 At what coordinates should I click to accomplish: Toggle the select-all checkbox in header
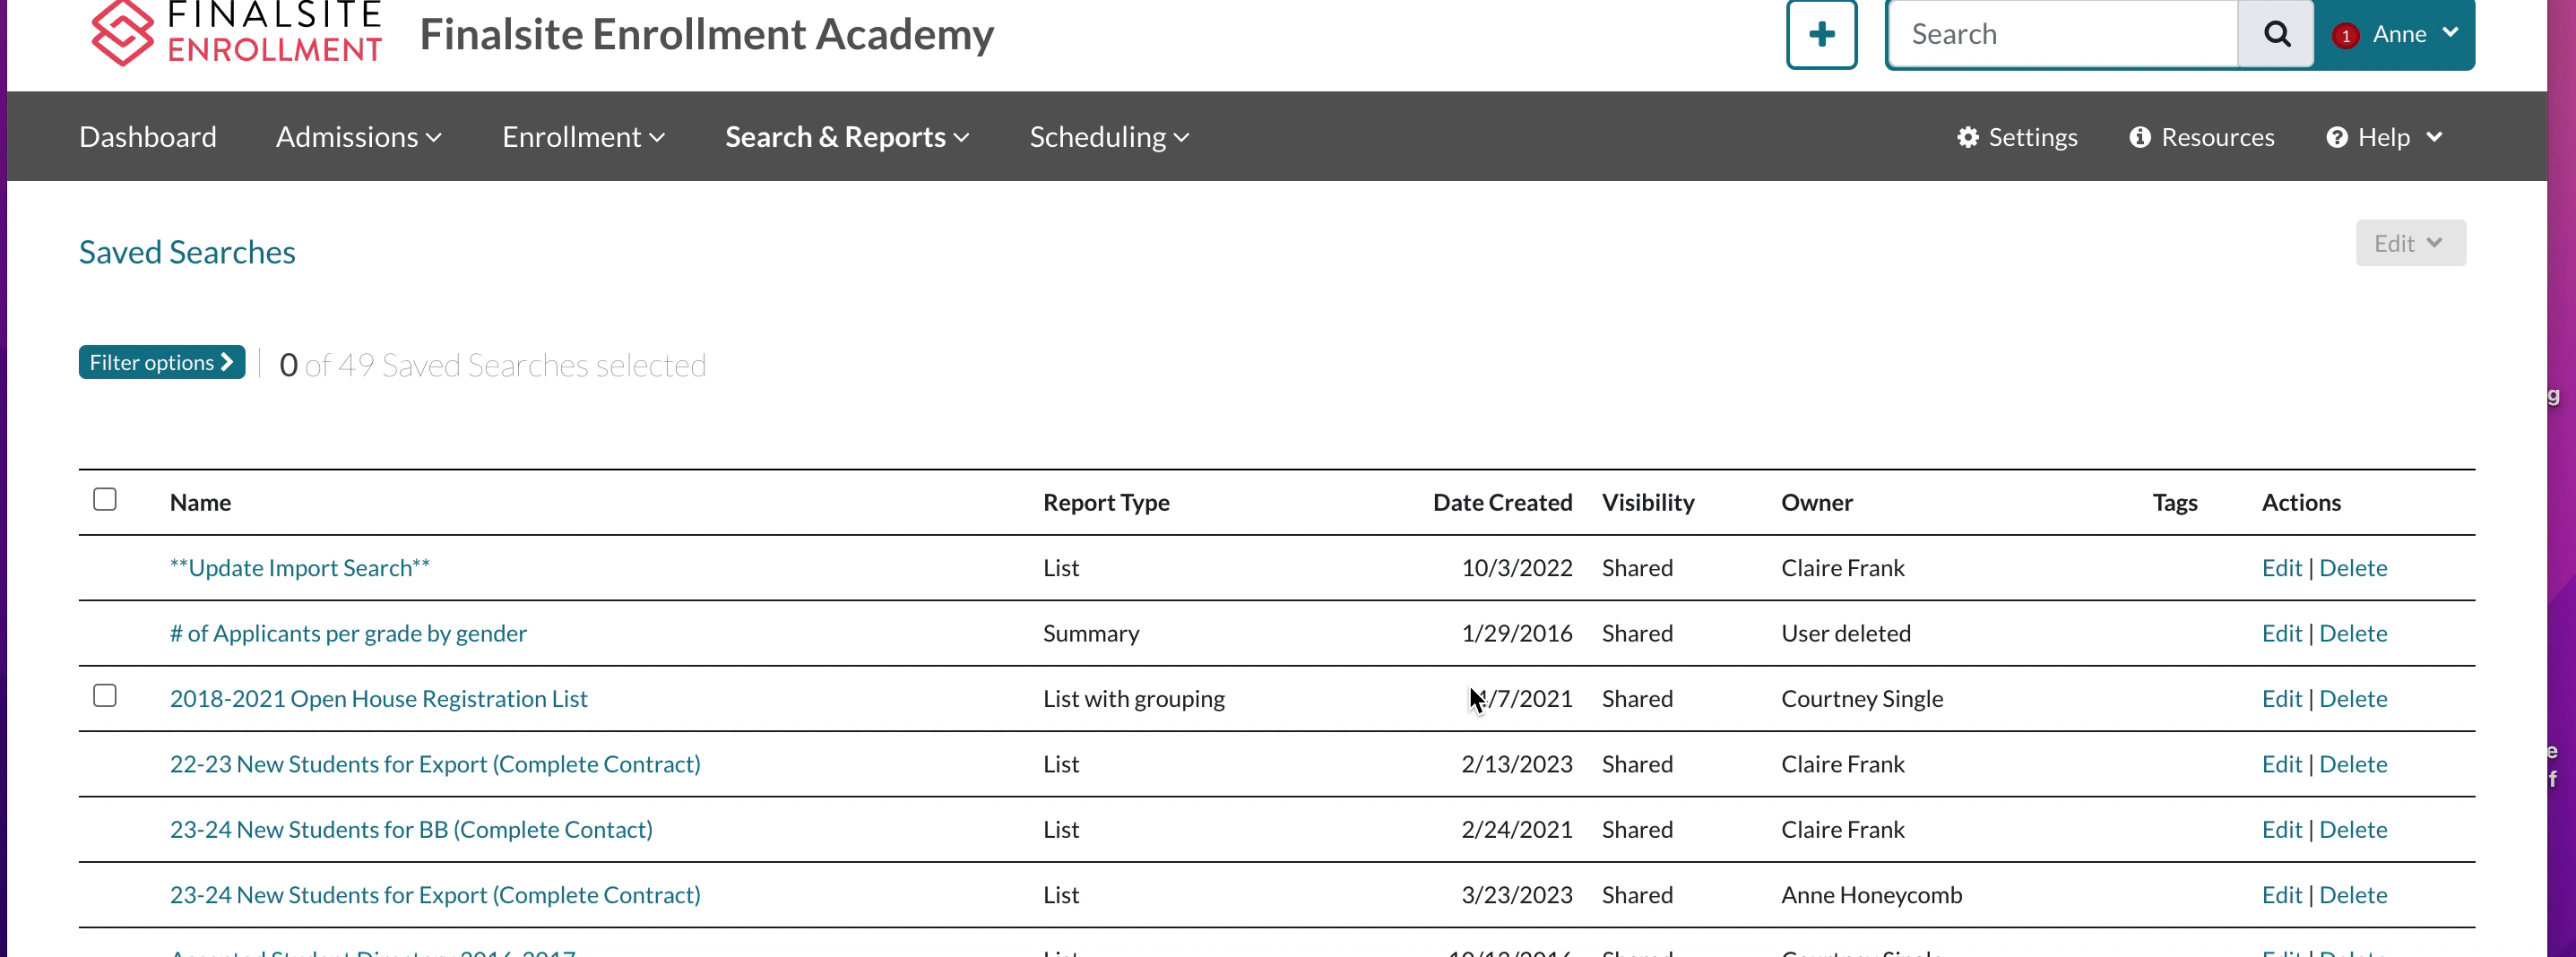click(105, 499)
